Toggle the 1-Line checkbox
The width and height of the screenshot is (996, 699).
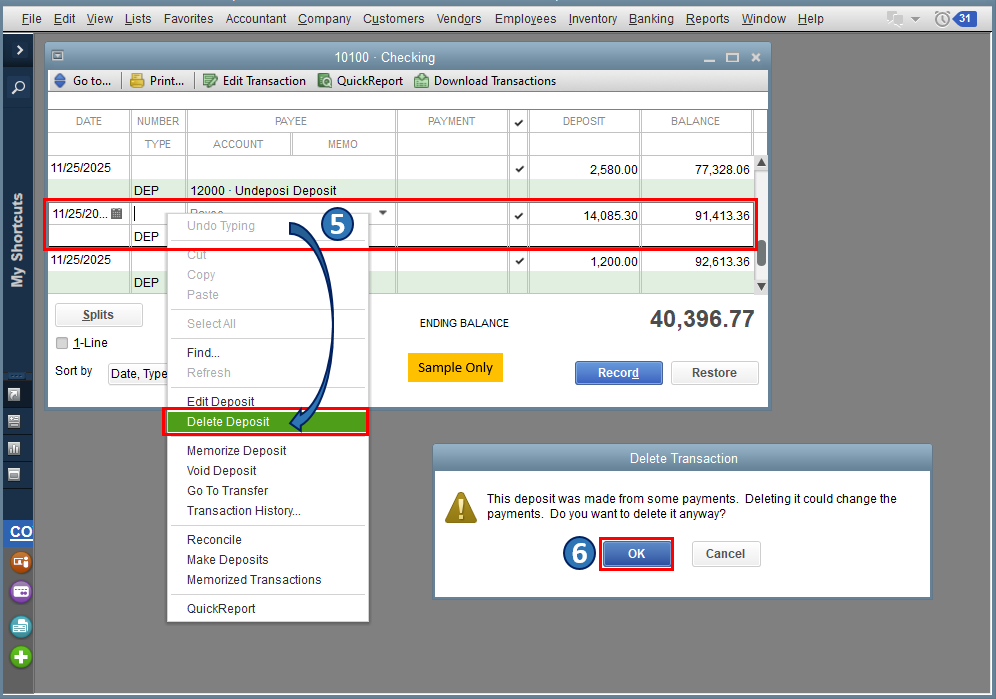pos(62,343)
